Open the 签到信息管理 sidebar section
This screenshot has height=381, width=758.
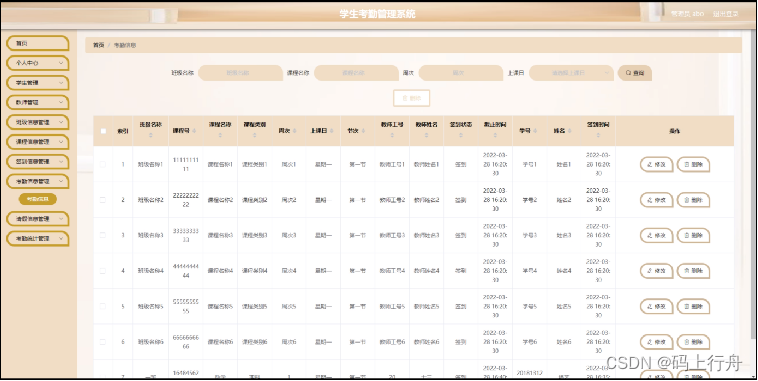[x=38, y=161]
